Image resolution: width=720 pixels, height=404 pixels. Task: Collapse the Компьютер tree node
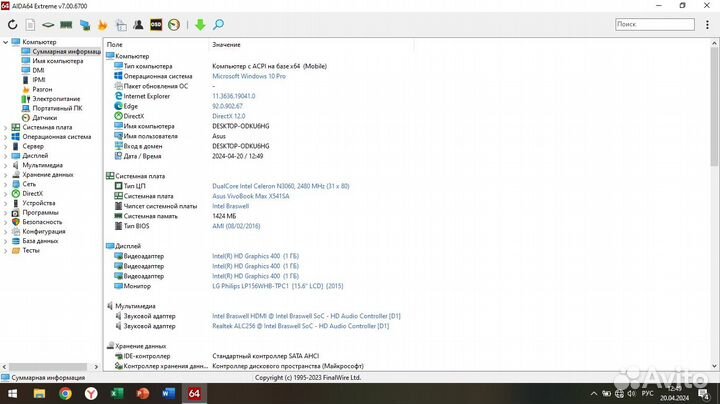click(x=6, y=42)
